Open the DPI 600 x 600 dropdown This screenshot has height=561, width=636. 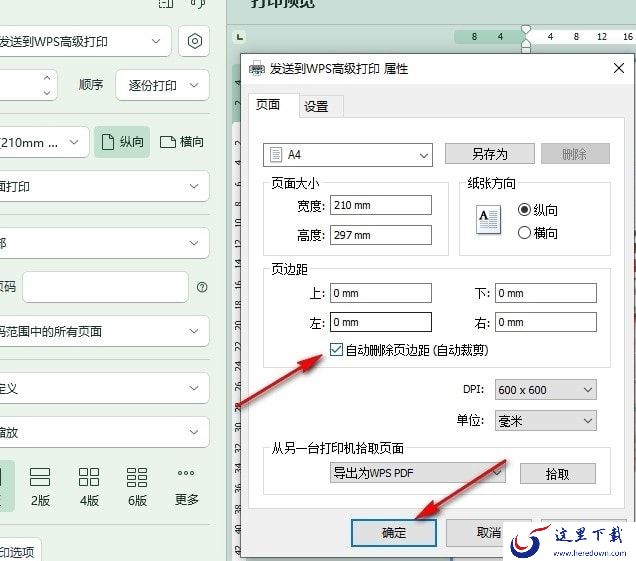point(546,390)
